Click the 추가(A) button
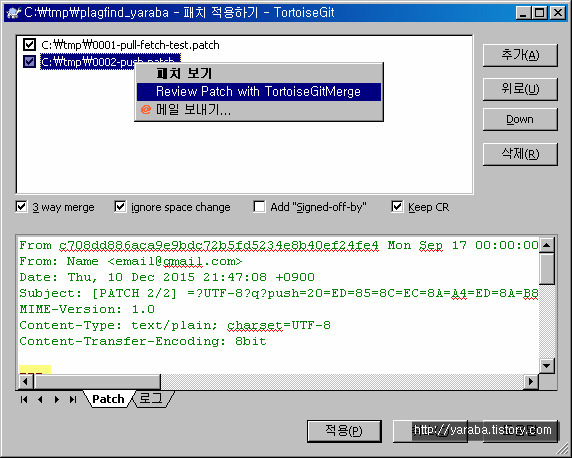This screenshot has width=572, height=458. [520, 55]
